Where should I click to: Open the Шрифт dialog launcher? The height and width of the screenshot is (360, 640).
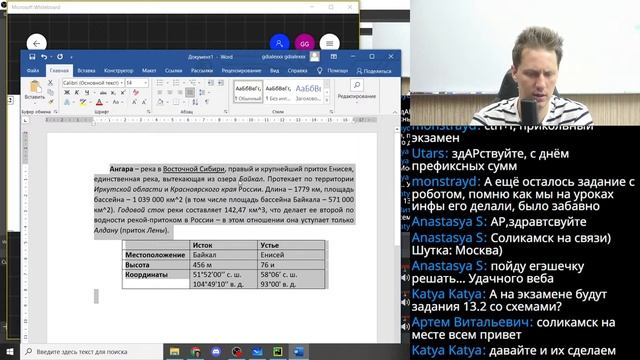click(x=149, y=111)
